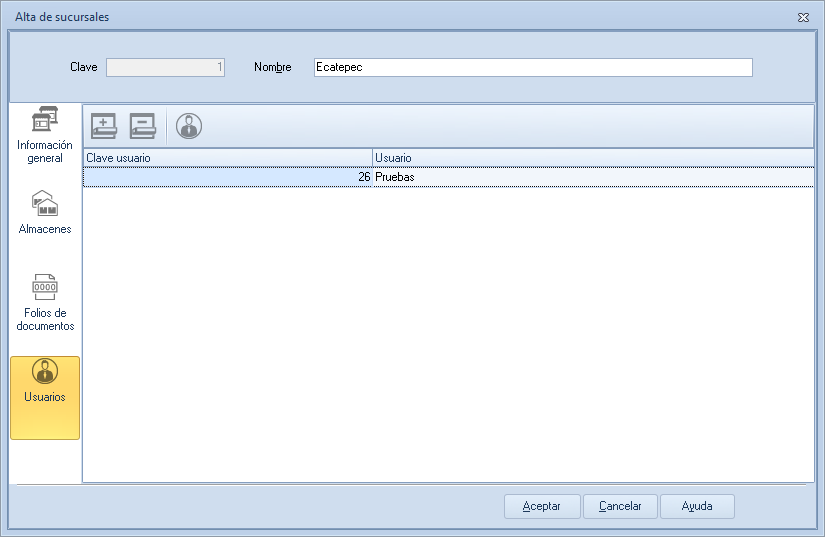Click the empty area of users grid

[448, 330]
